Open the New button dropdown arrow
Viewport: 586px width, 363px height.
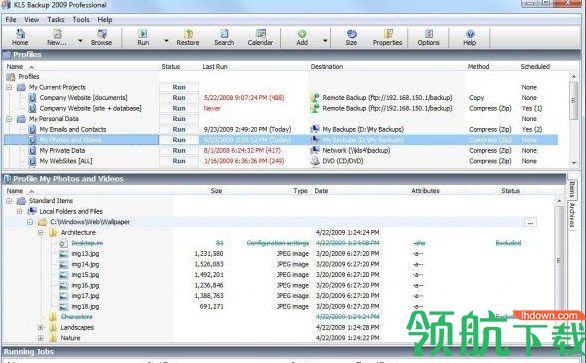coord(80,40)
